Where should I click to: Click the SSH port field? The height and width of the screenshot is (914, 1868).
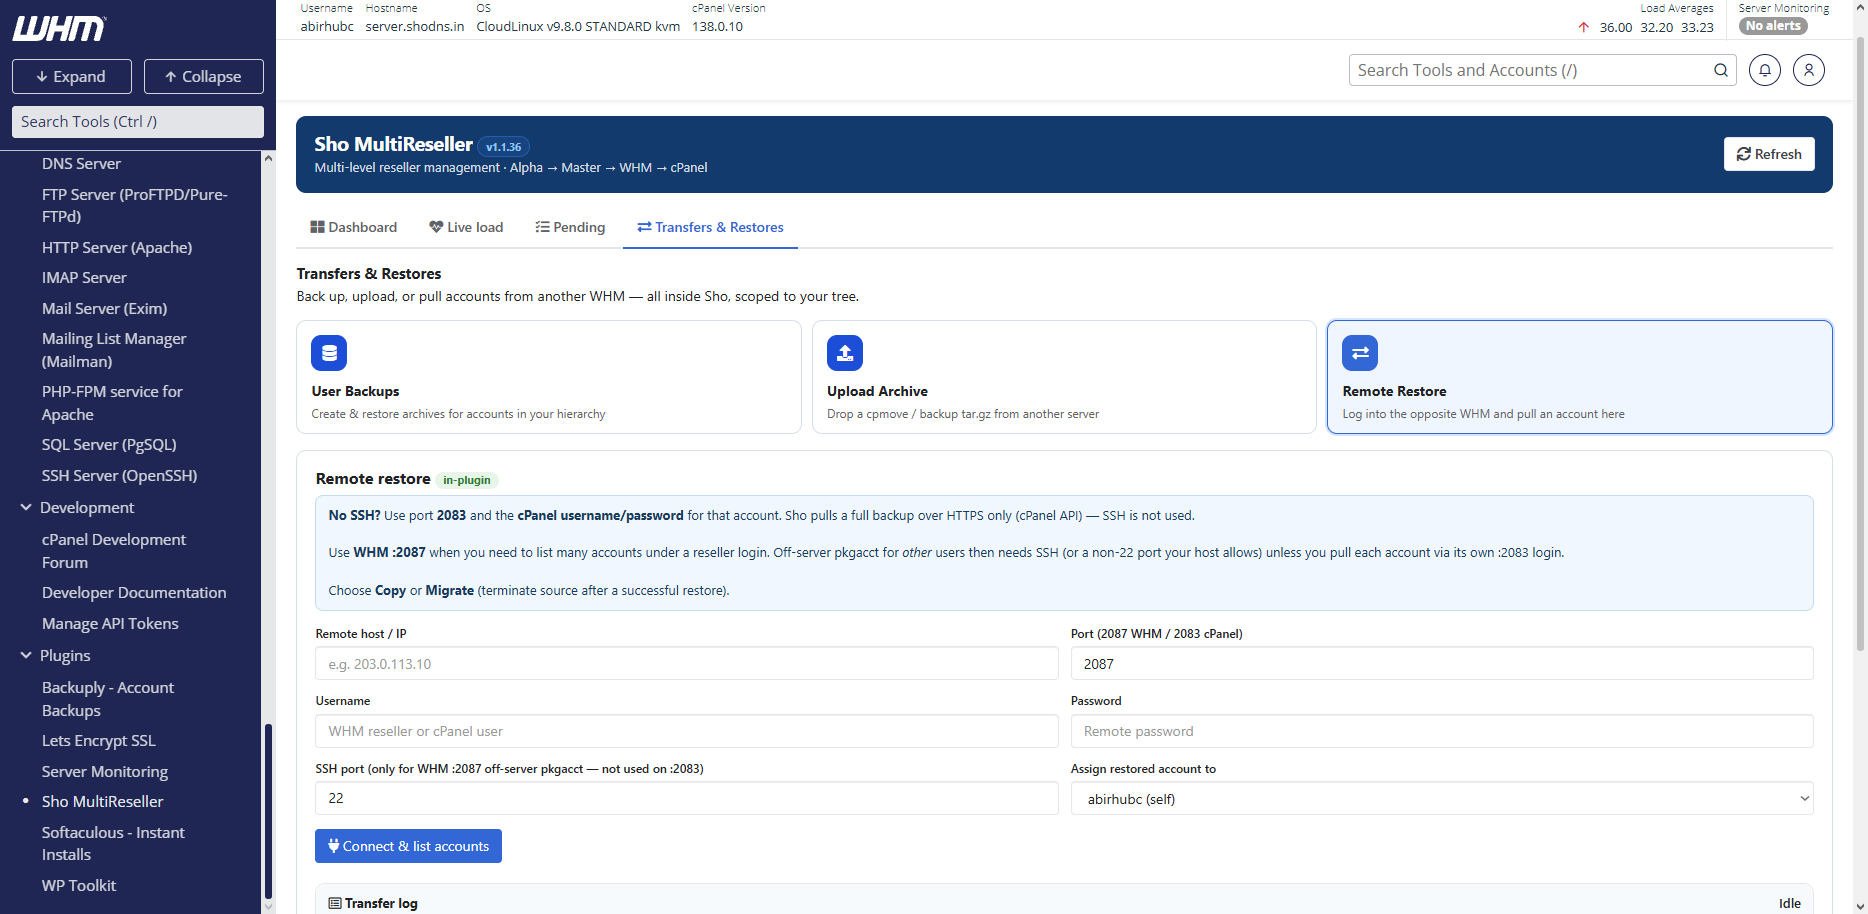(687, 798)
